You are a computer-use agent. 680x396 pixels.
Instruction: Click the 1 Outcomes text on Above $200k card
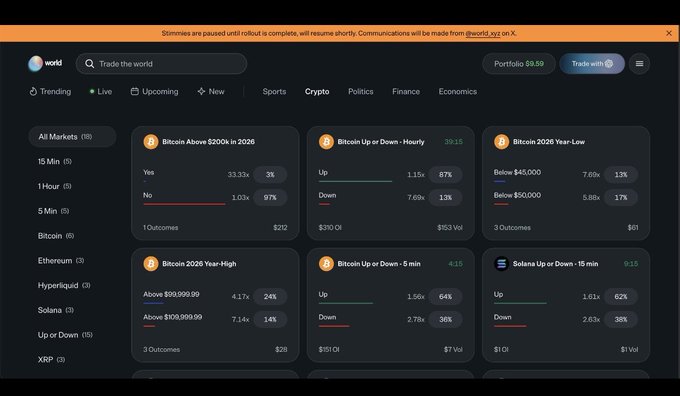(x=160, y=228)
